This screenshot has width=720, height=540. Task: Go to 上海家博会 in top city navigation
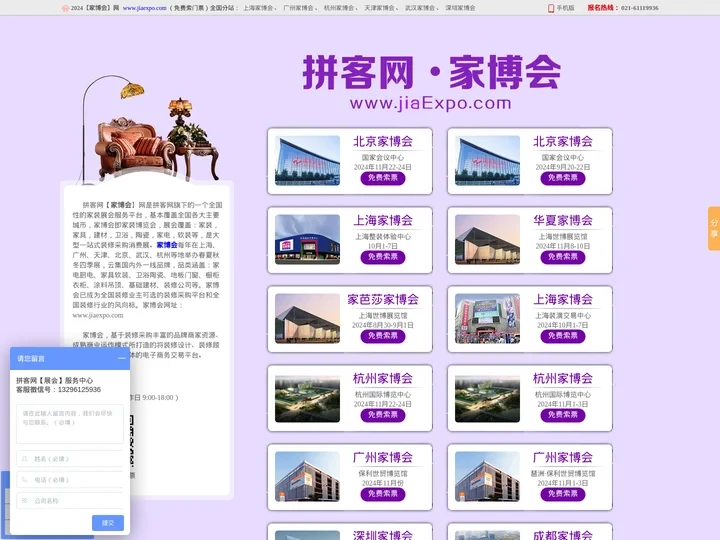[x=258, y=8]
